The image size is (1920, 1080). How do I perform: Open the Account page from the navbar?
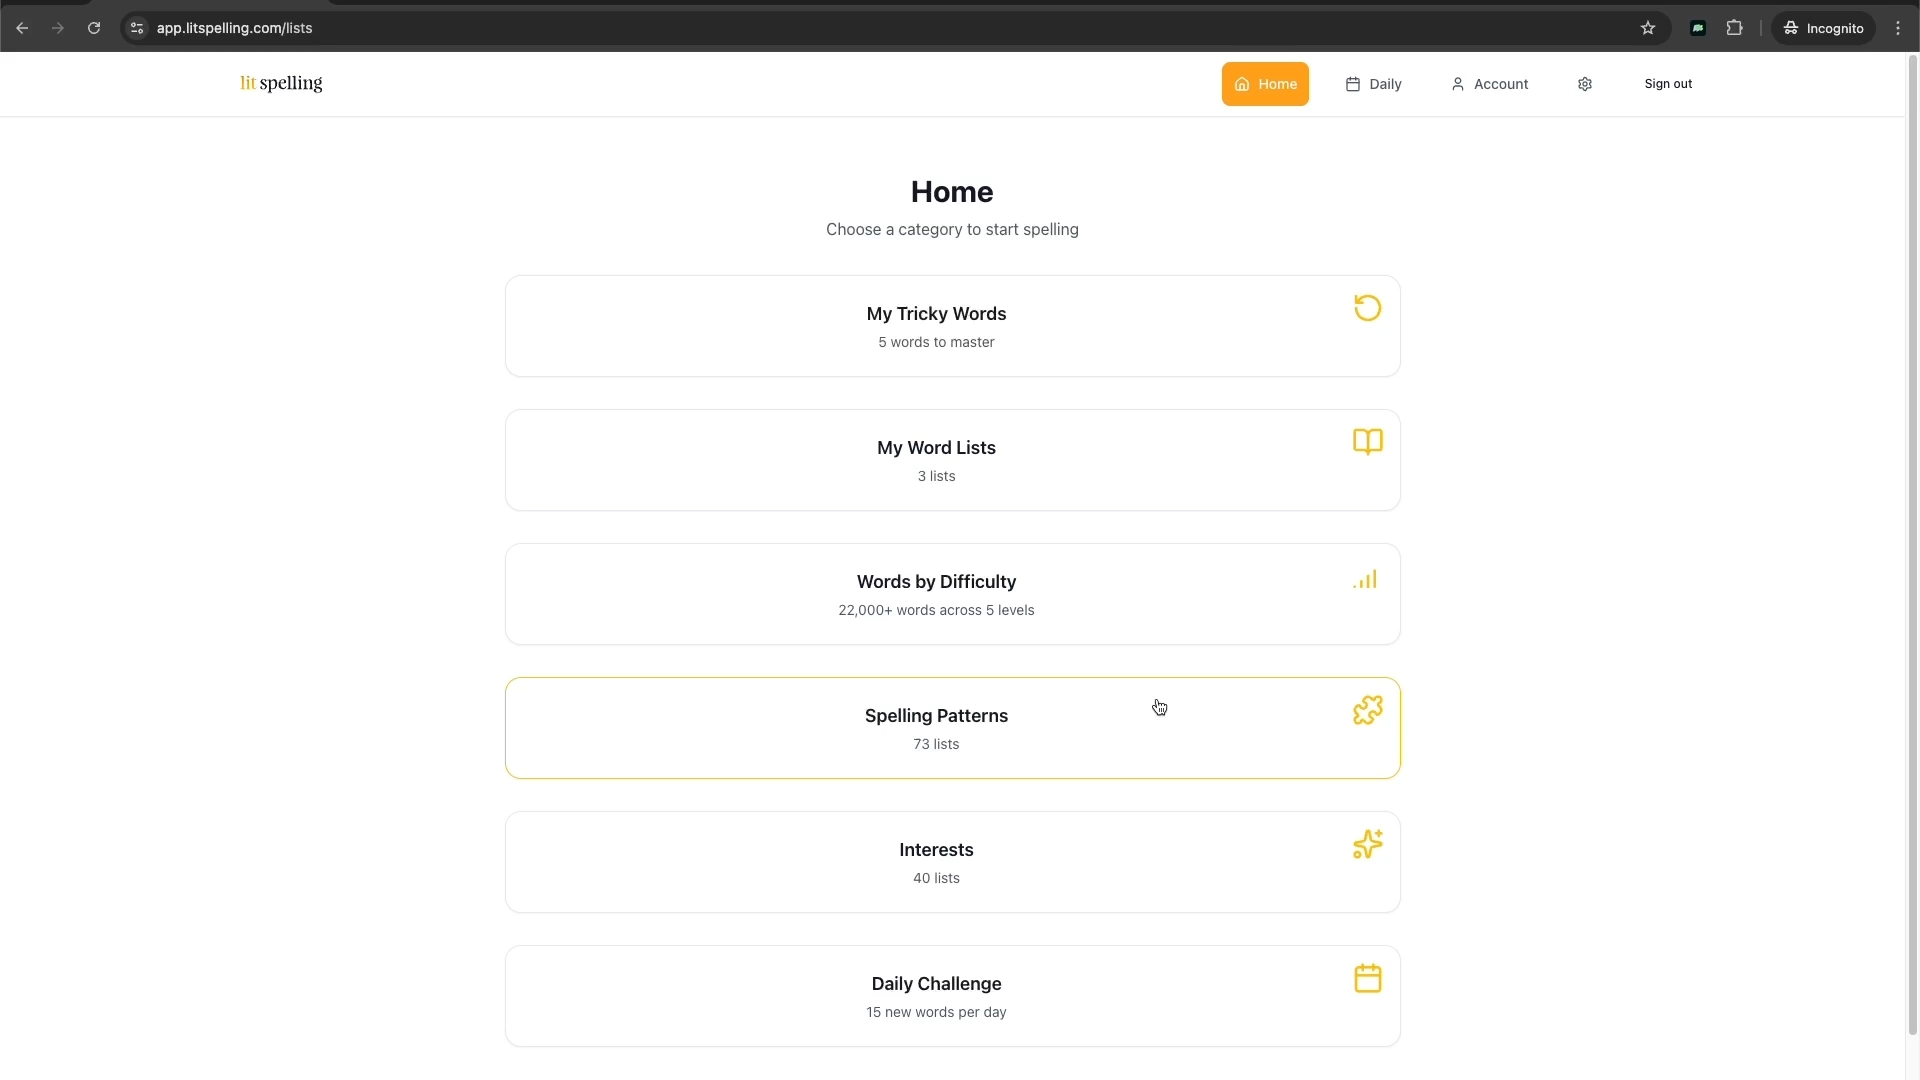pyautogui.click(x=1489, y=84)
